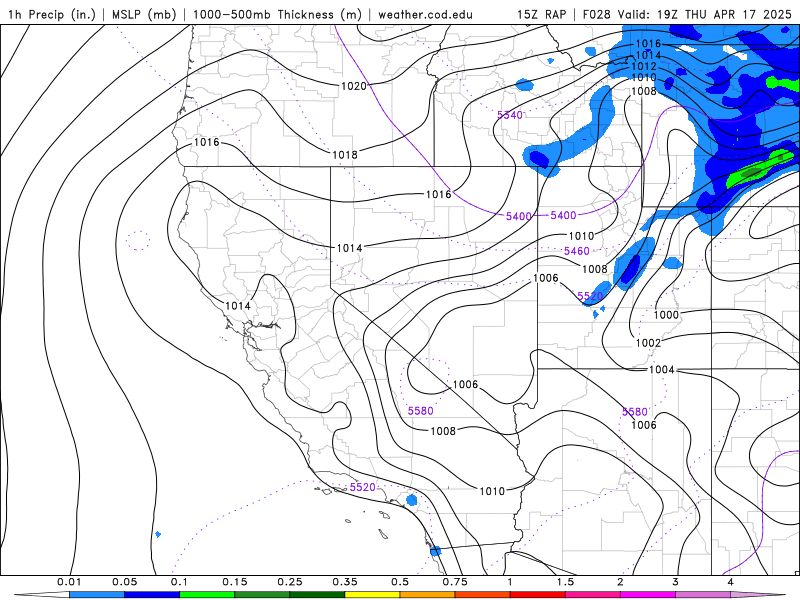
Task: Click the 1004 isobar label
Action: point(662,369)
